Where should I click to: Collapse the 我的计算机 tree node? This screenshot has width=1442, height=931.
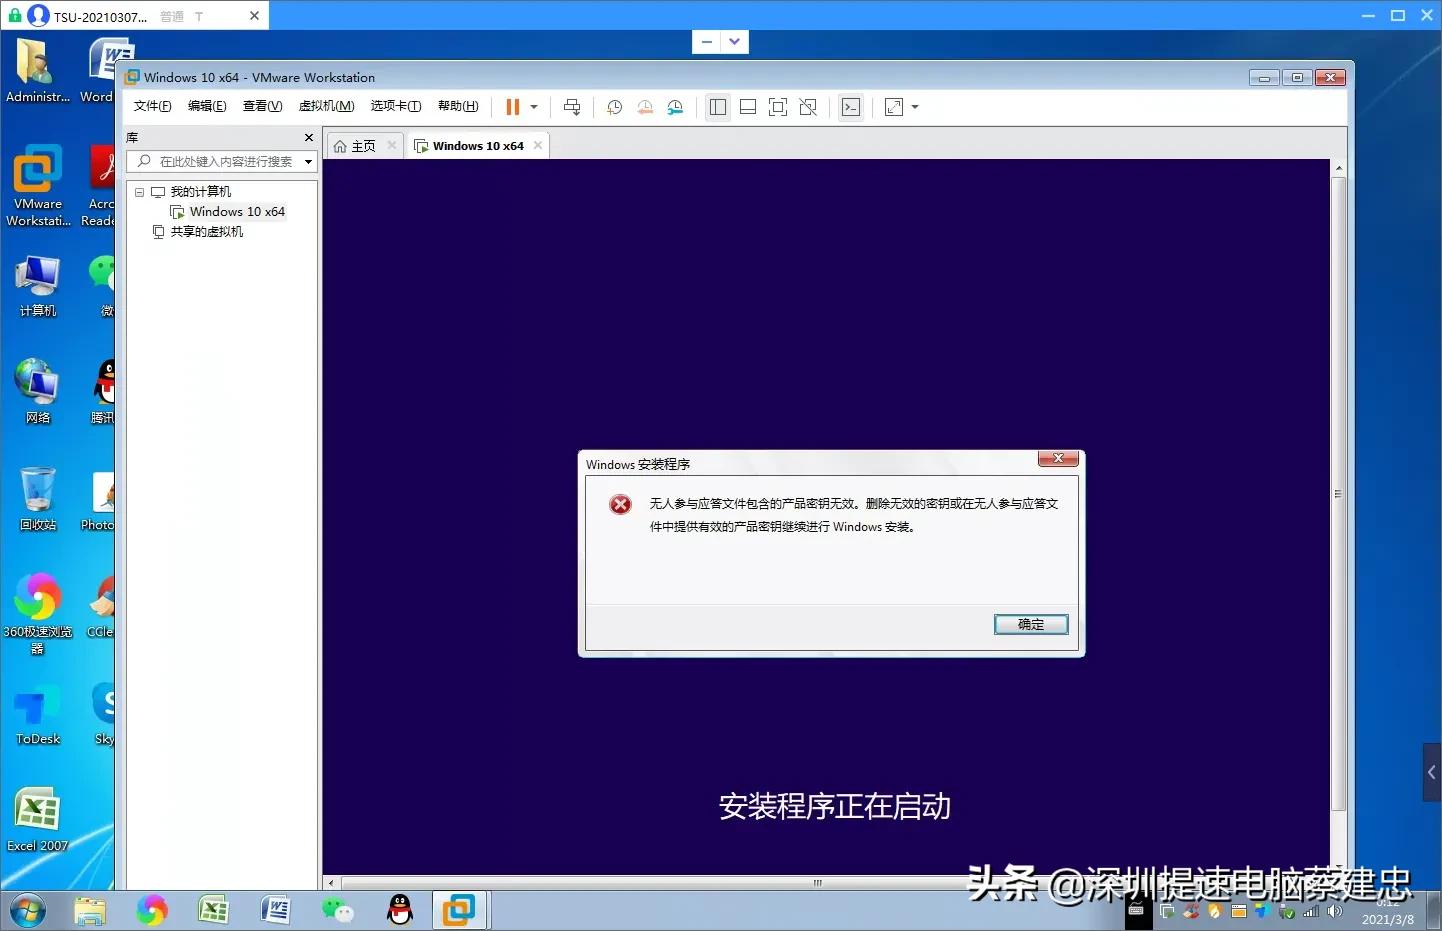pos(139,192)
